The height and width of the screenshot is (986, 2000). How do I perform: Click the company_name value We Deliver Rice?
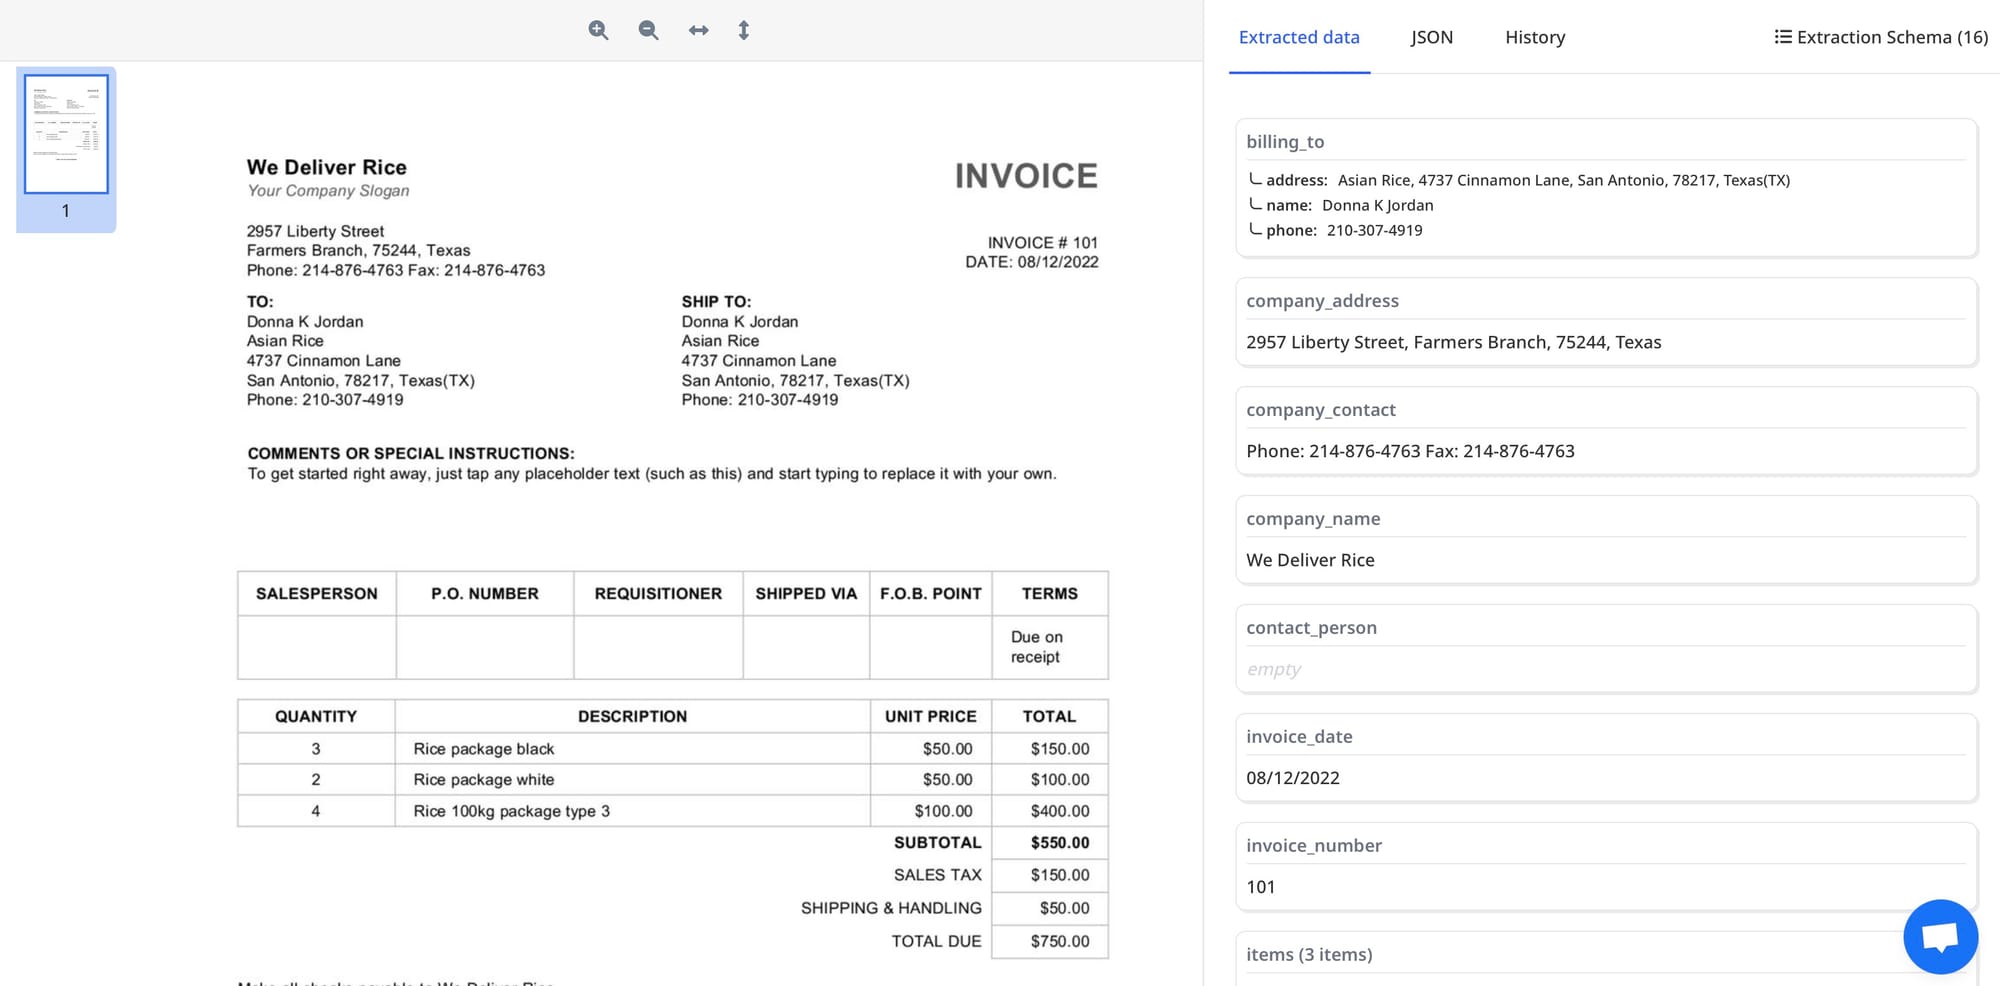tap(1310, 560)
